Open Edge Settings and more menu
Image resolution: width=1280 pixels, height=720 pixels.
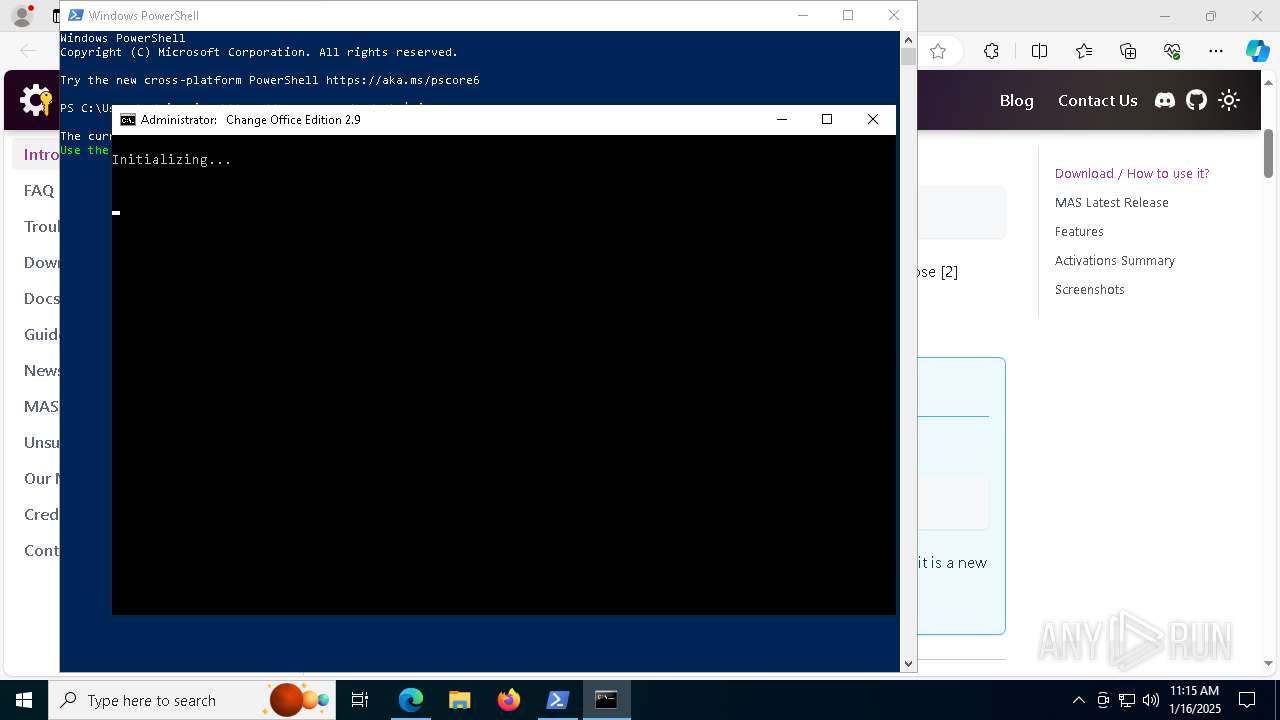(x=1216, y=51)
